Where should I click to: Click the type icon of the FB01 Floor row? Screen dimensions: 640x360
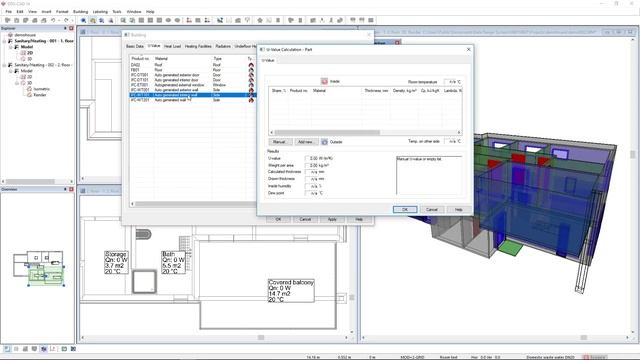click(251, 70)
